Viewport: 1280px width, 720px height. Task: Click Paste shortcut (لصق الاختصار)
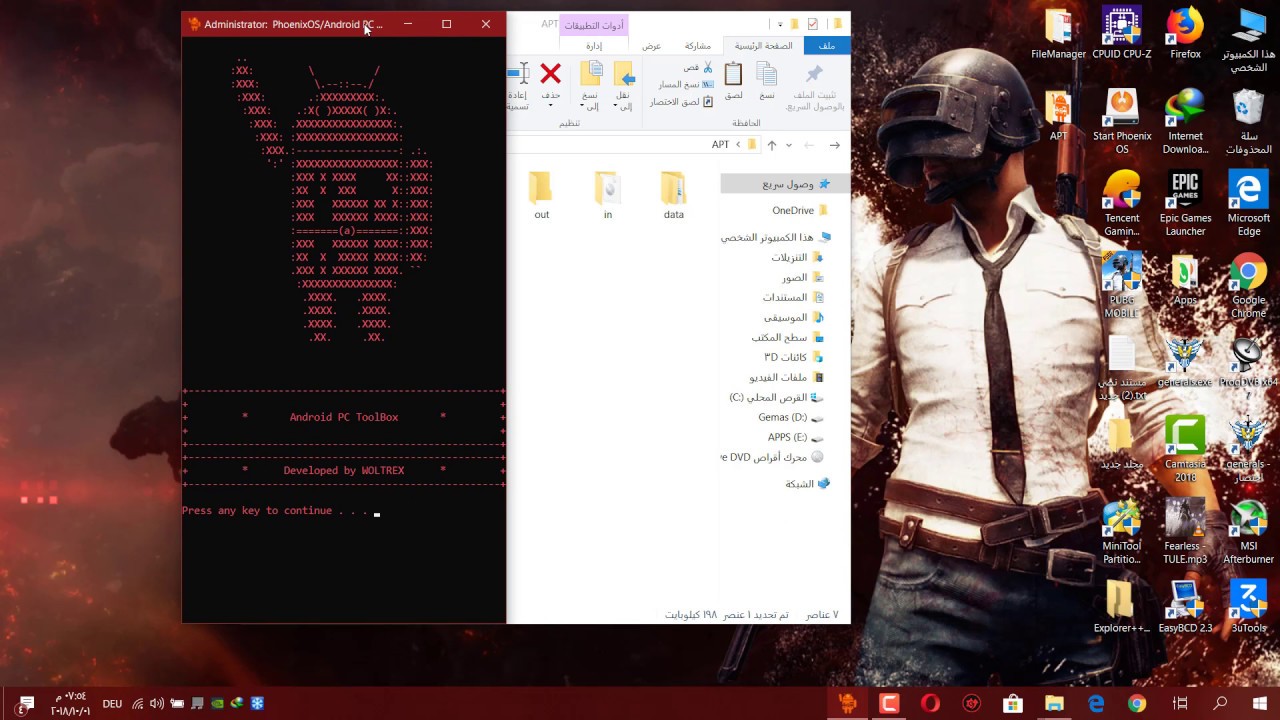coord(681,102)
